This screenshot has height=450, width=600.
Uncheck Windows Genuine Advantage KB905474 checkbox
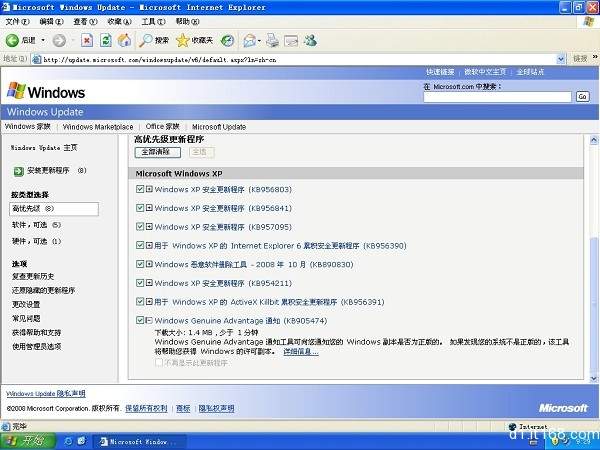point(140,320)
